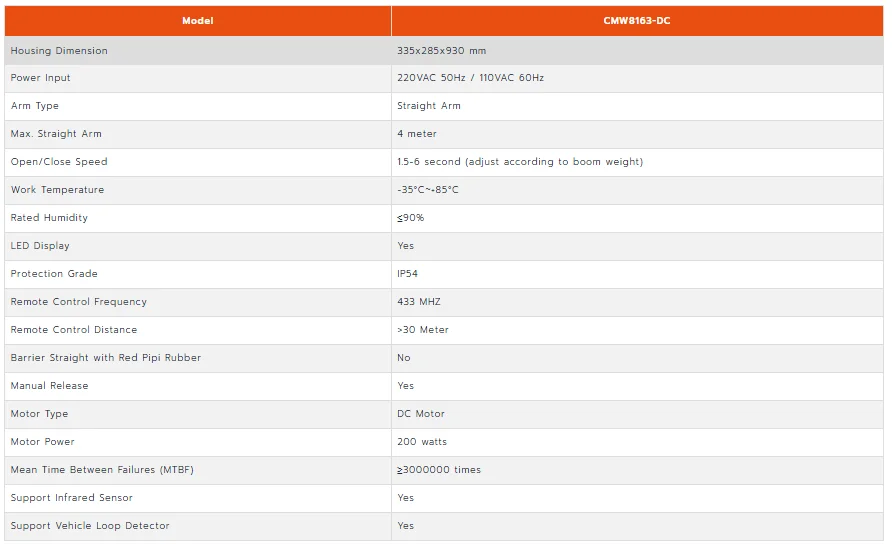Click the 1.5-6 second speed value

tap(520, 162)
